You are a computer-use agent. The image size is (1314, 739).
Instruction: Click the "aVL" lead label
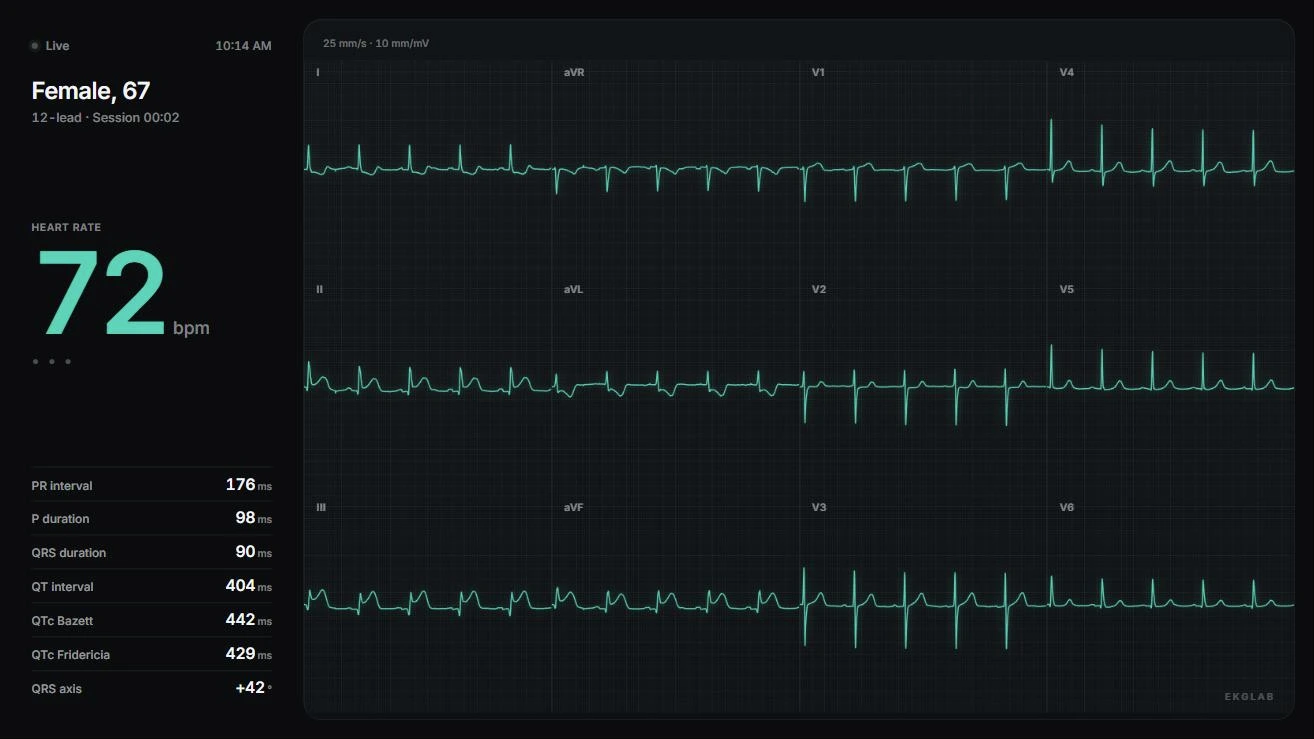click(573, 290)
